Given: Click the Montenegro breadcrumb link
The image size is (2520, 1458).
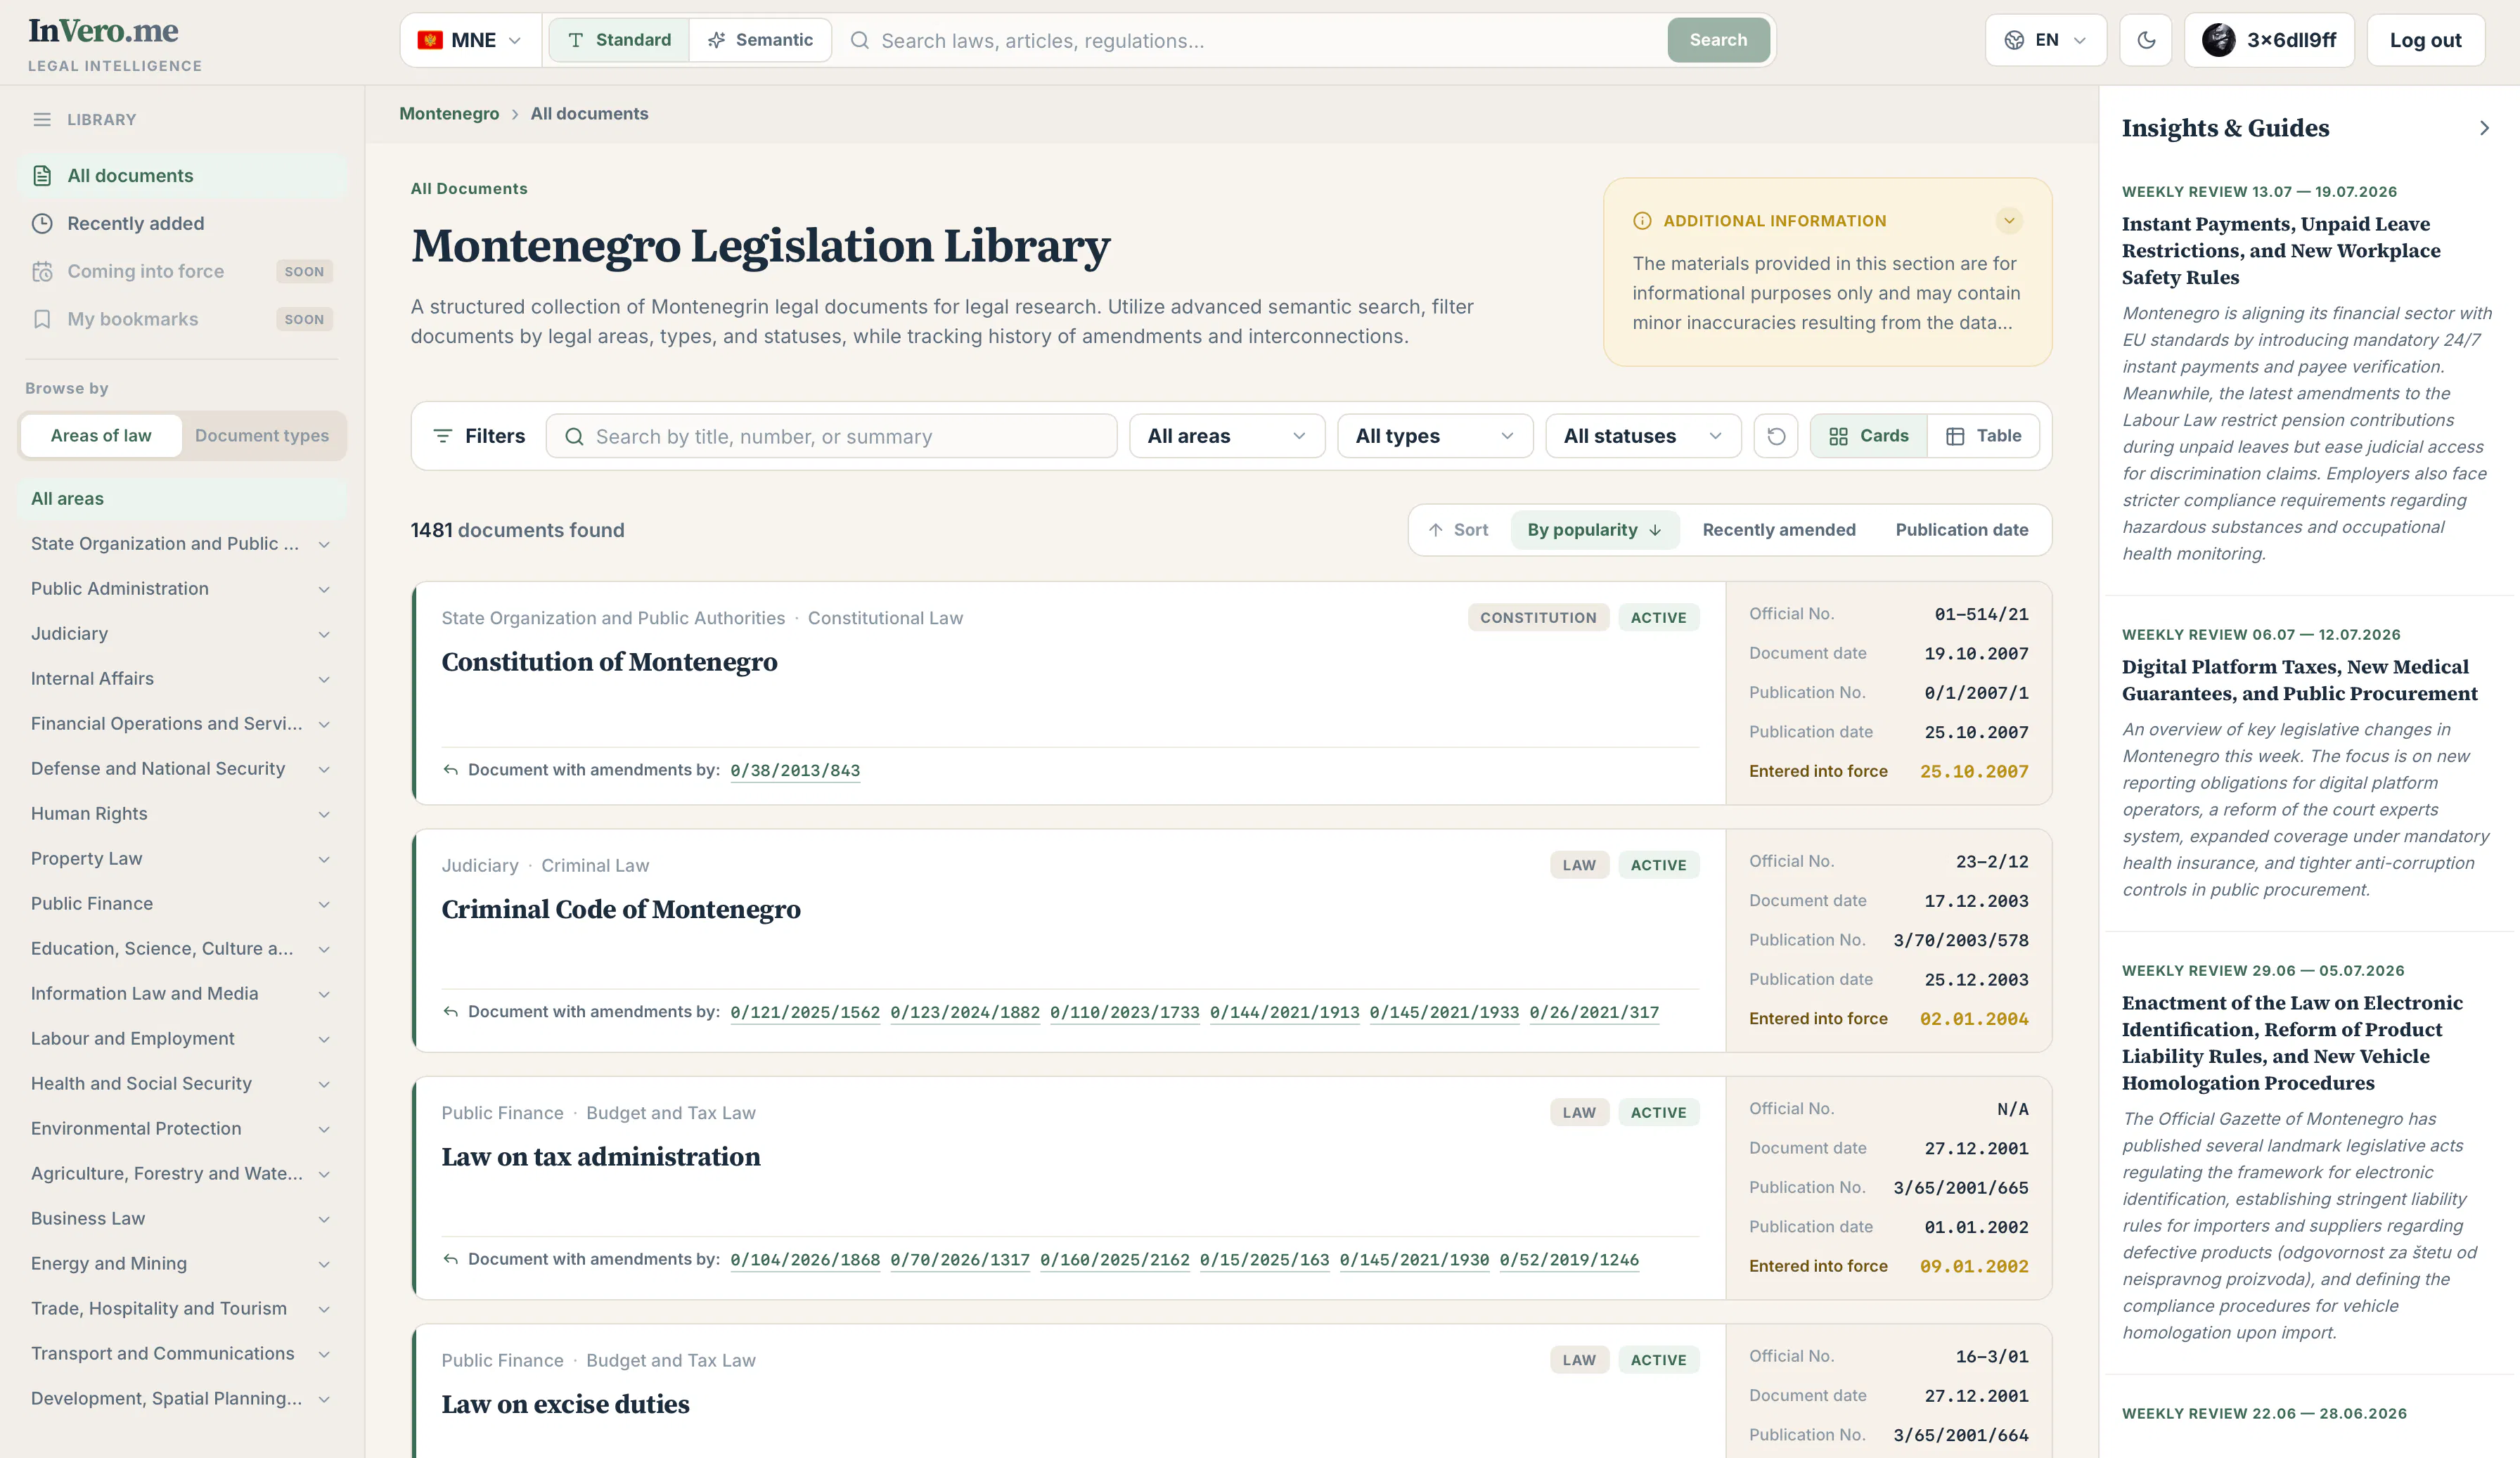Looking at the screenshot, I should pos(449,113).
